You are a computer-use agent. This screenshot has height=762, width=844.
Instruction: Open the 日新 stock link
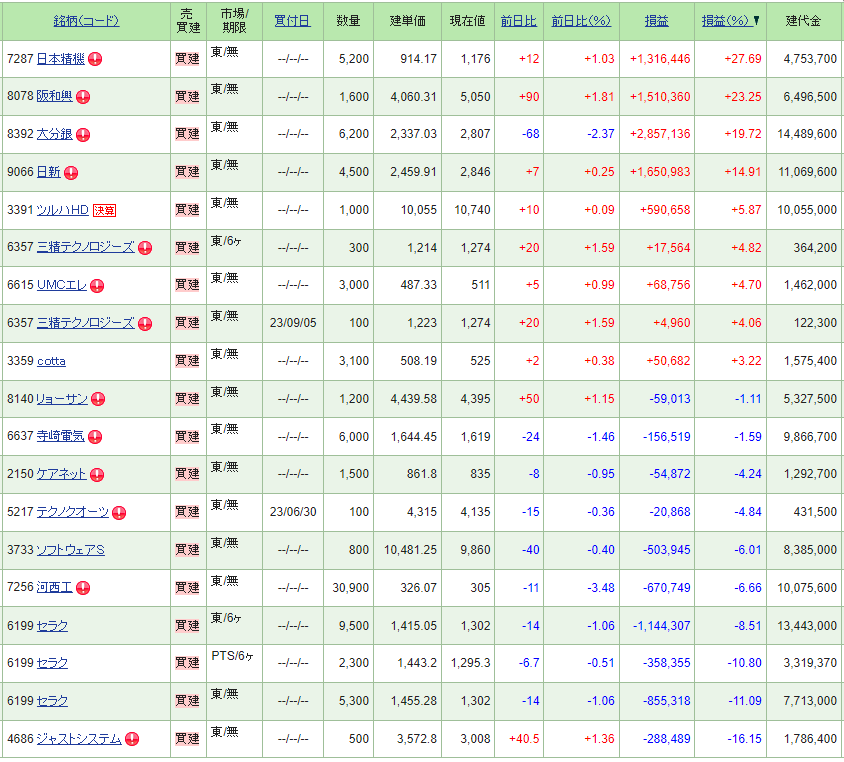(x=48, y=172)
